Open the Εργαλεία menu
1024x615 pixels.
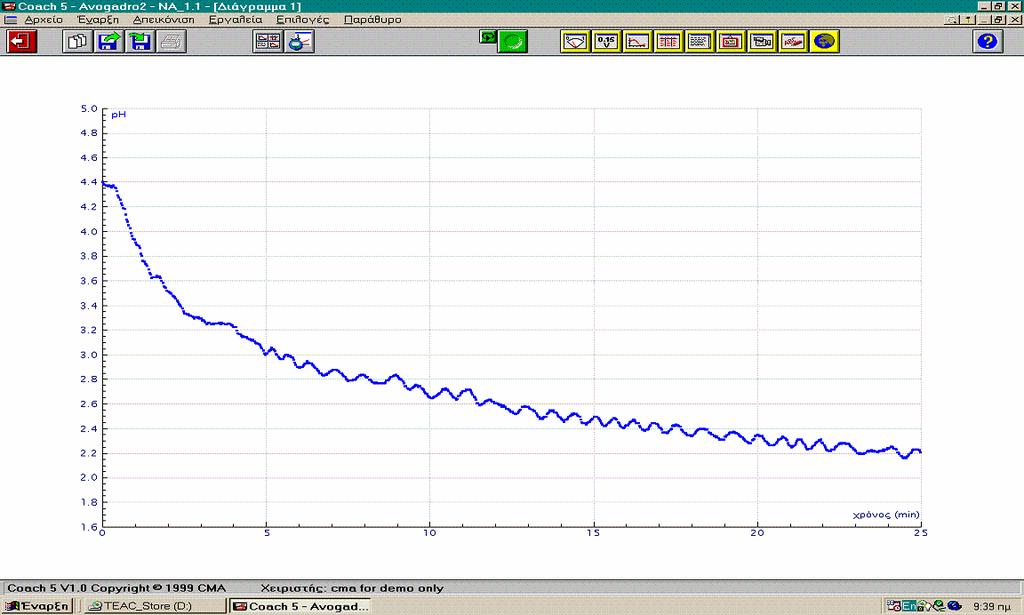(236, 20)
